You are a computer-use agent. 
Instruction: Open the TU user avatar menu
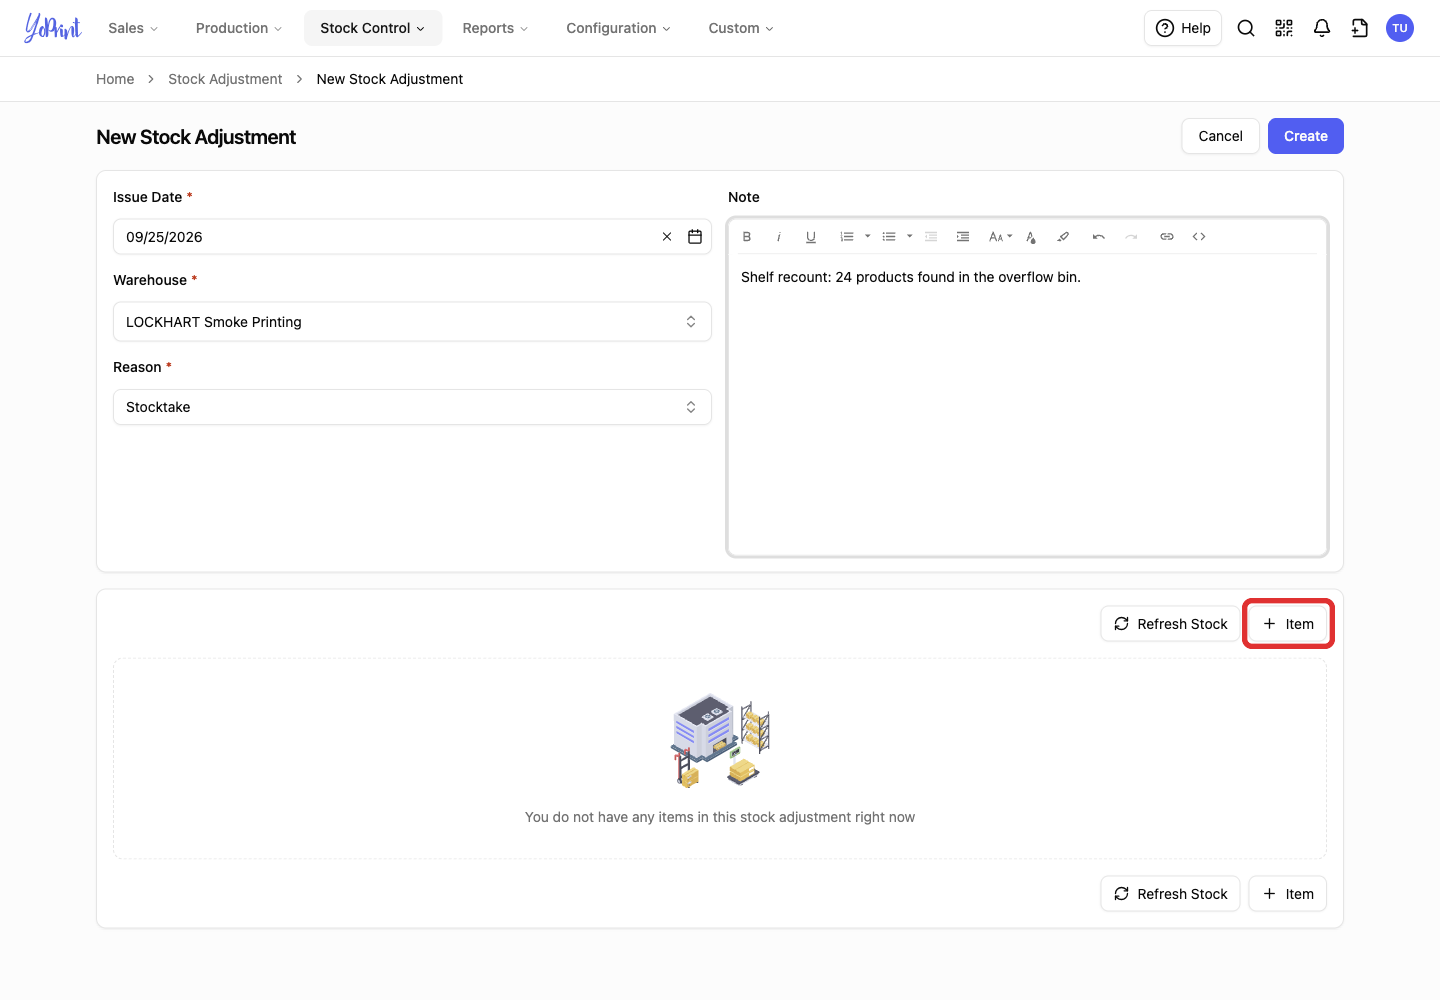point(1400,28)
